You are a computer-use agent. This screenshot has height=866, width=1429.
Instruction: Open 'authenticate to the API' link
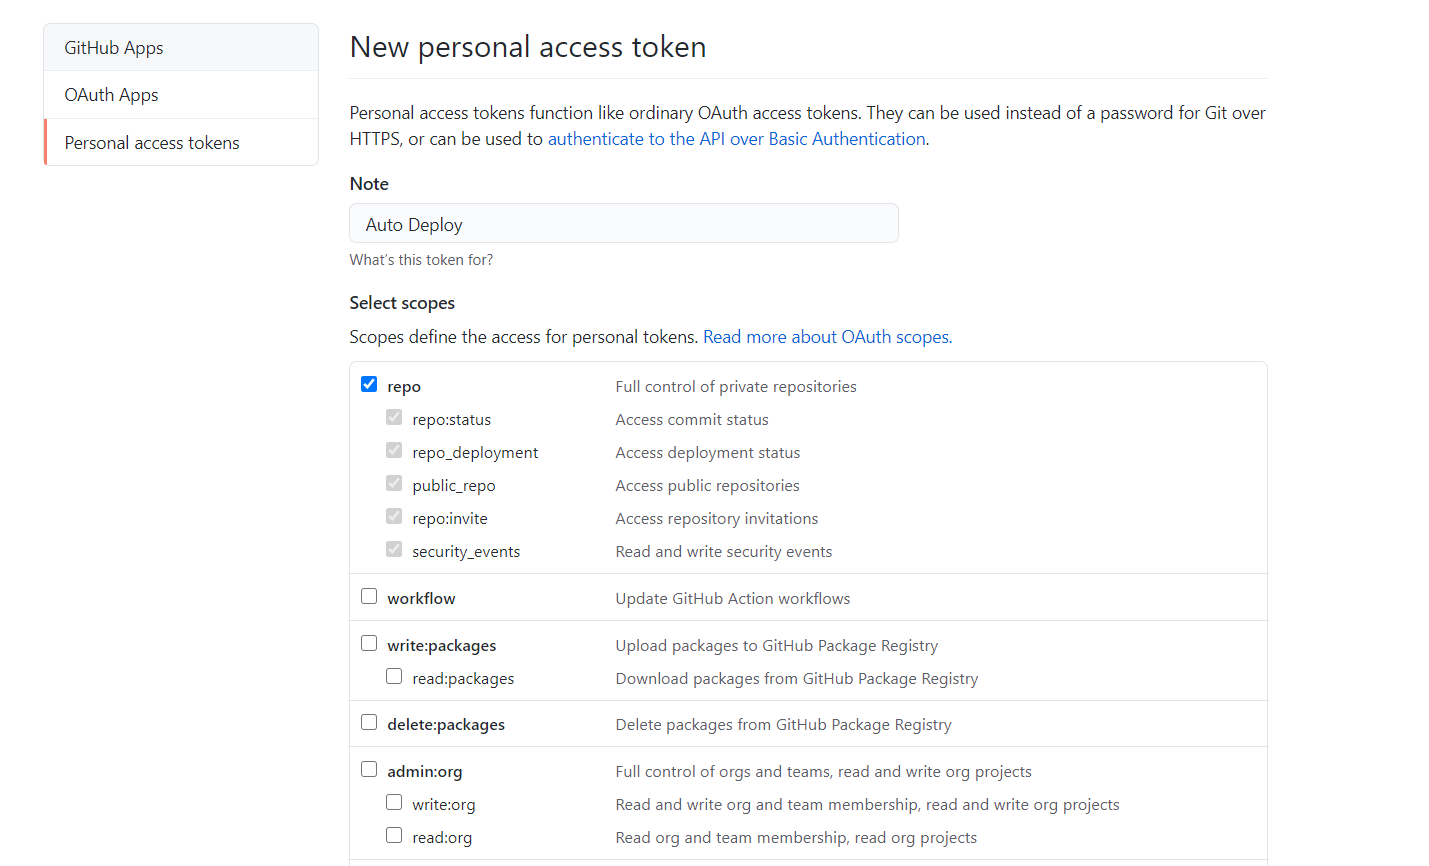click(x=736, y=139)
